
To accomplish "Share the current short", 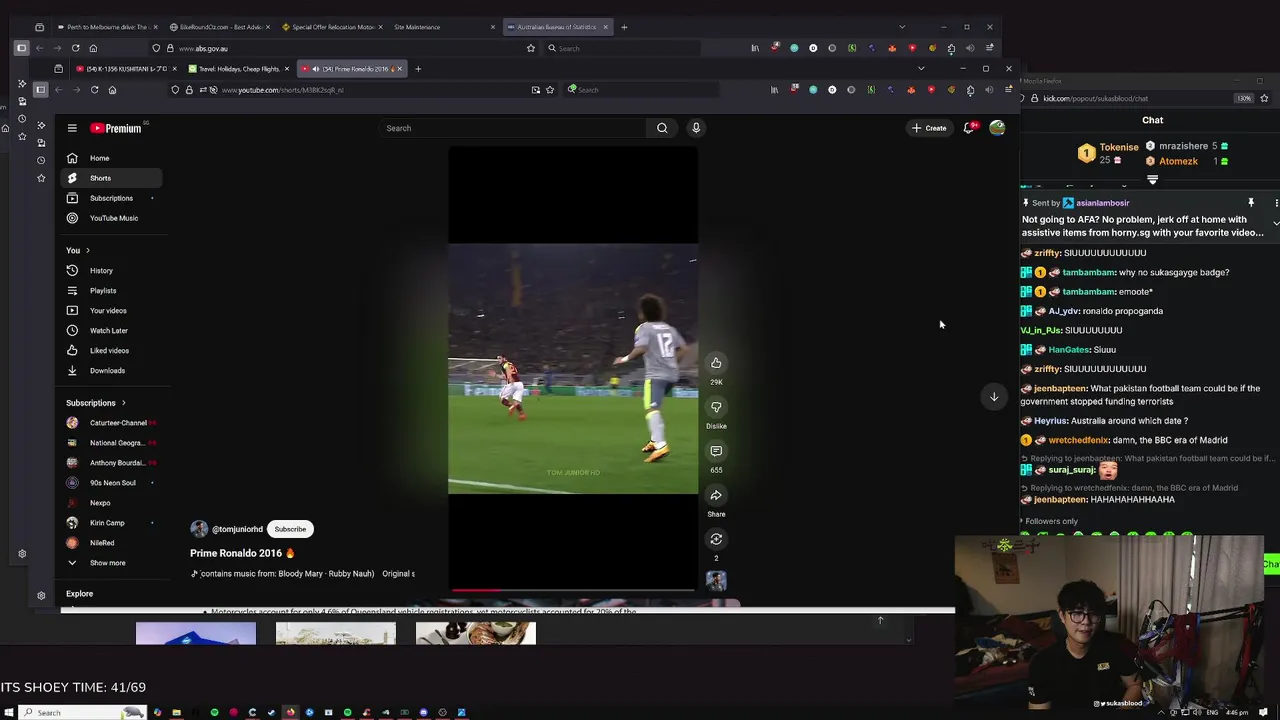I will click(716, 495).
